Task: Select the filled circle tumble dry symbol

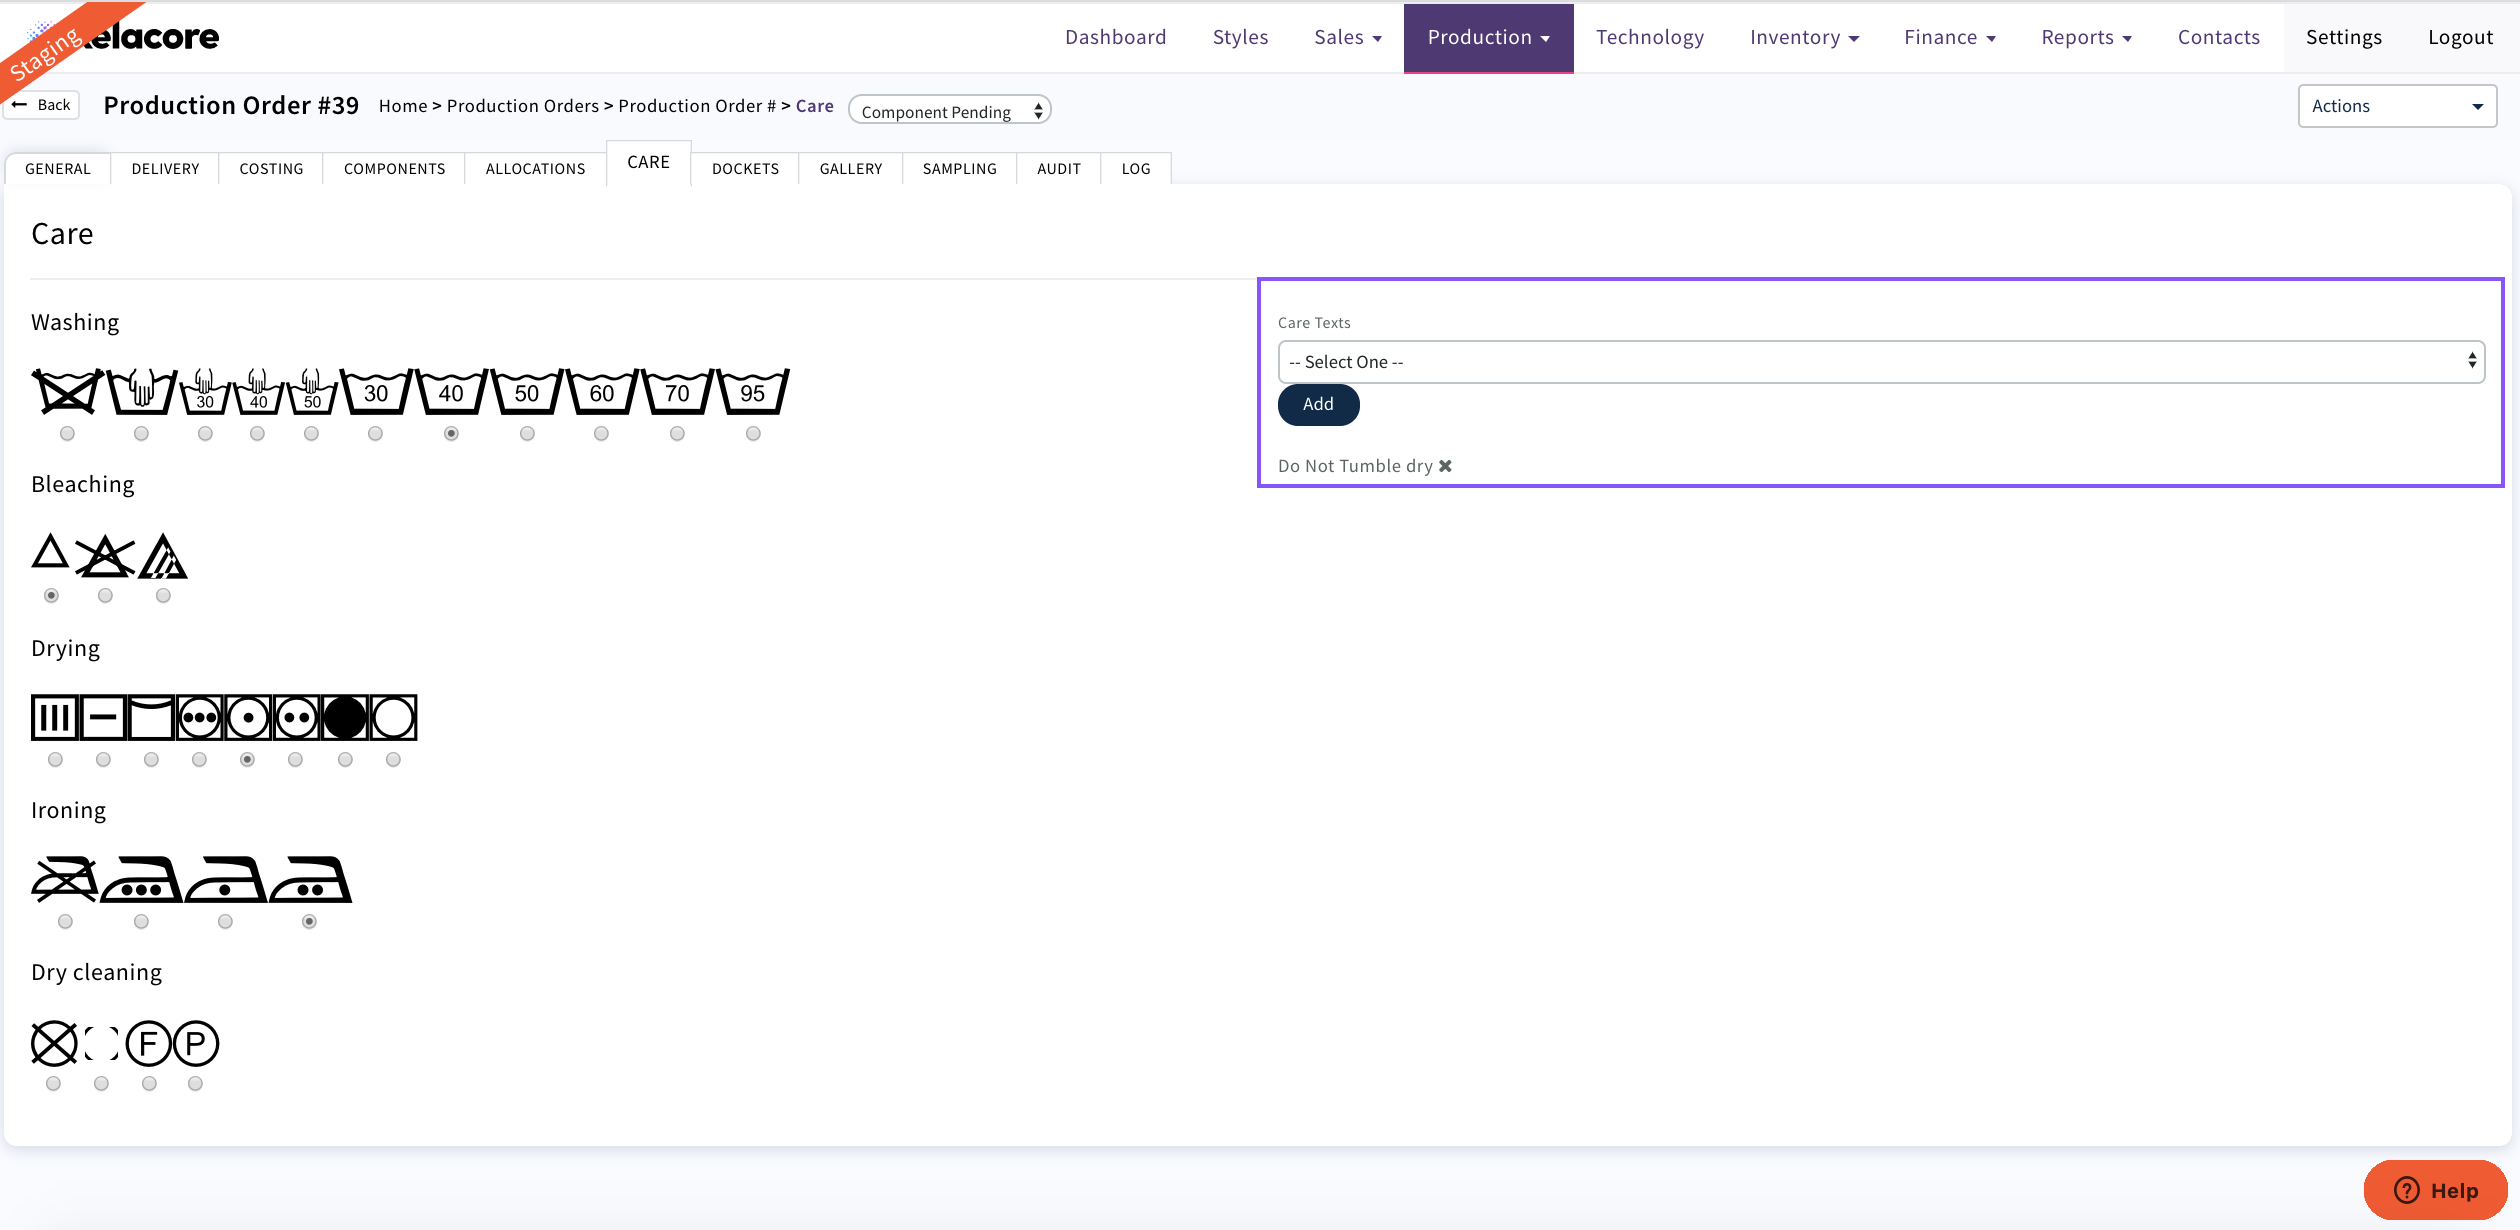Action: (345, 717)
